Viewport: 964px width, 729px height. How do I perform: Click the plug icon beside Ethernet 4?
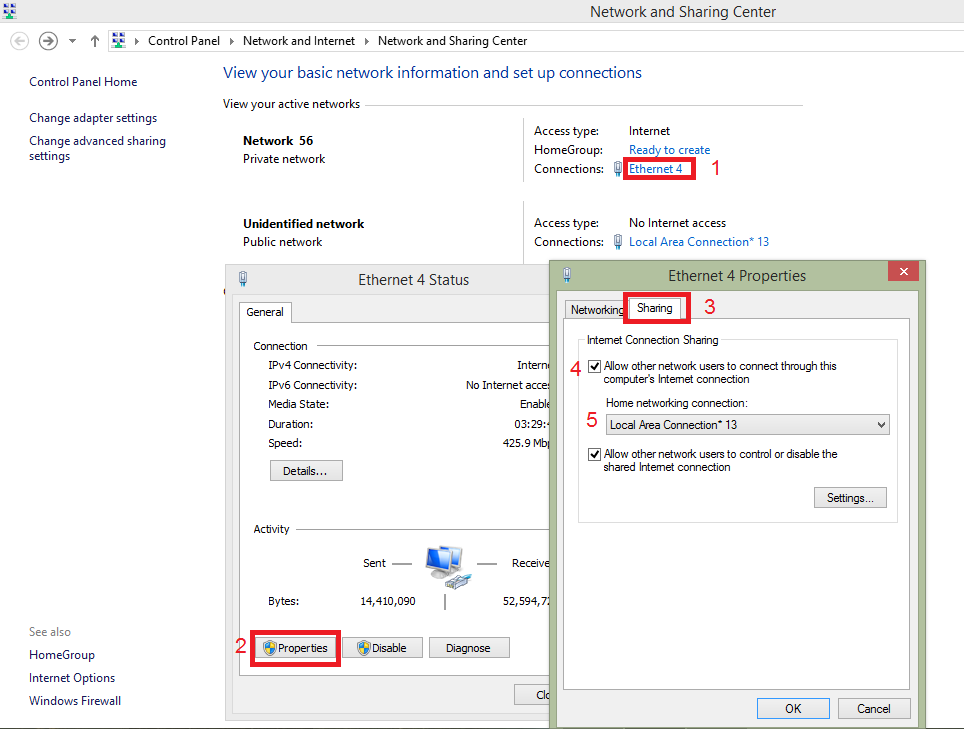[x=618, y=169]
